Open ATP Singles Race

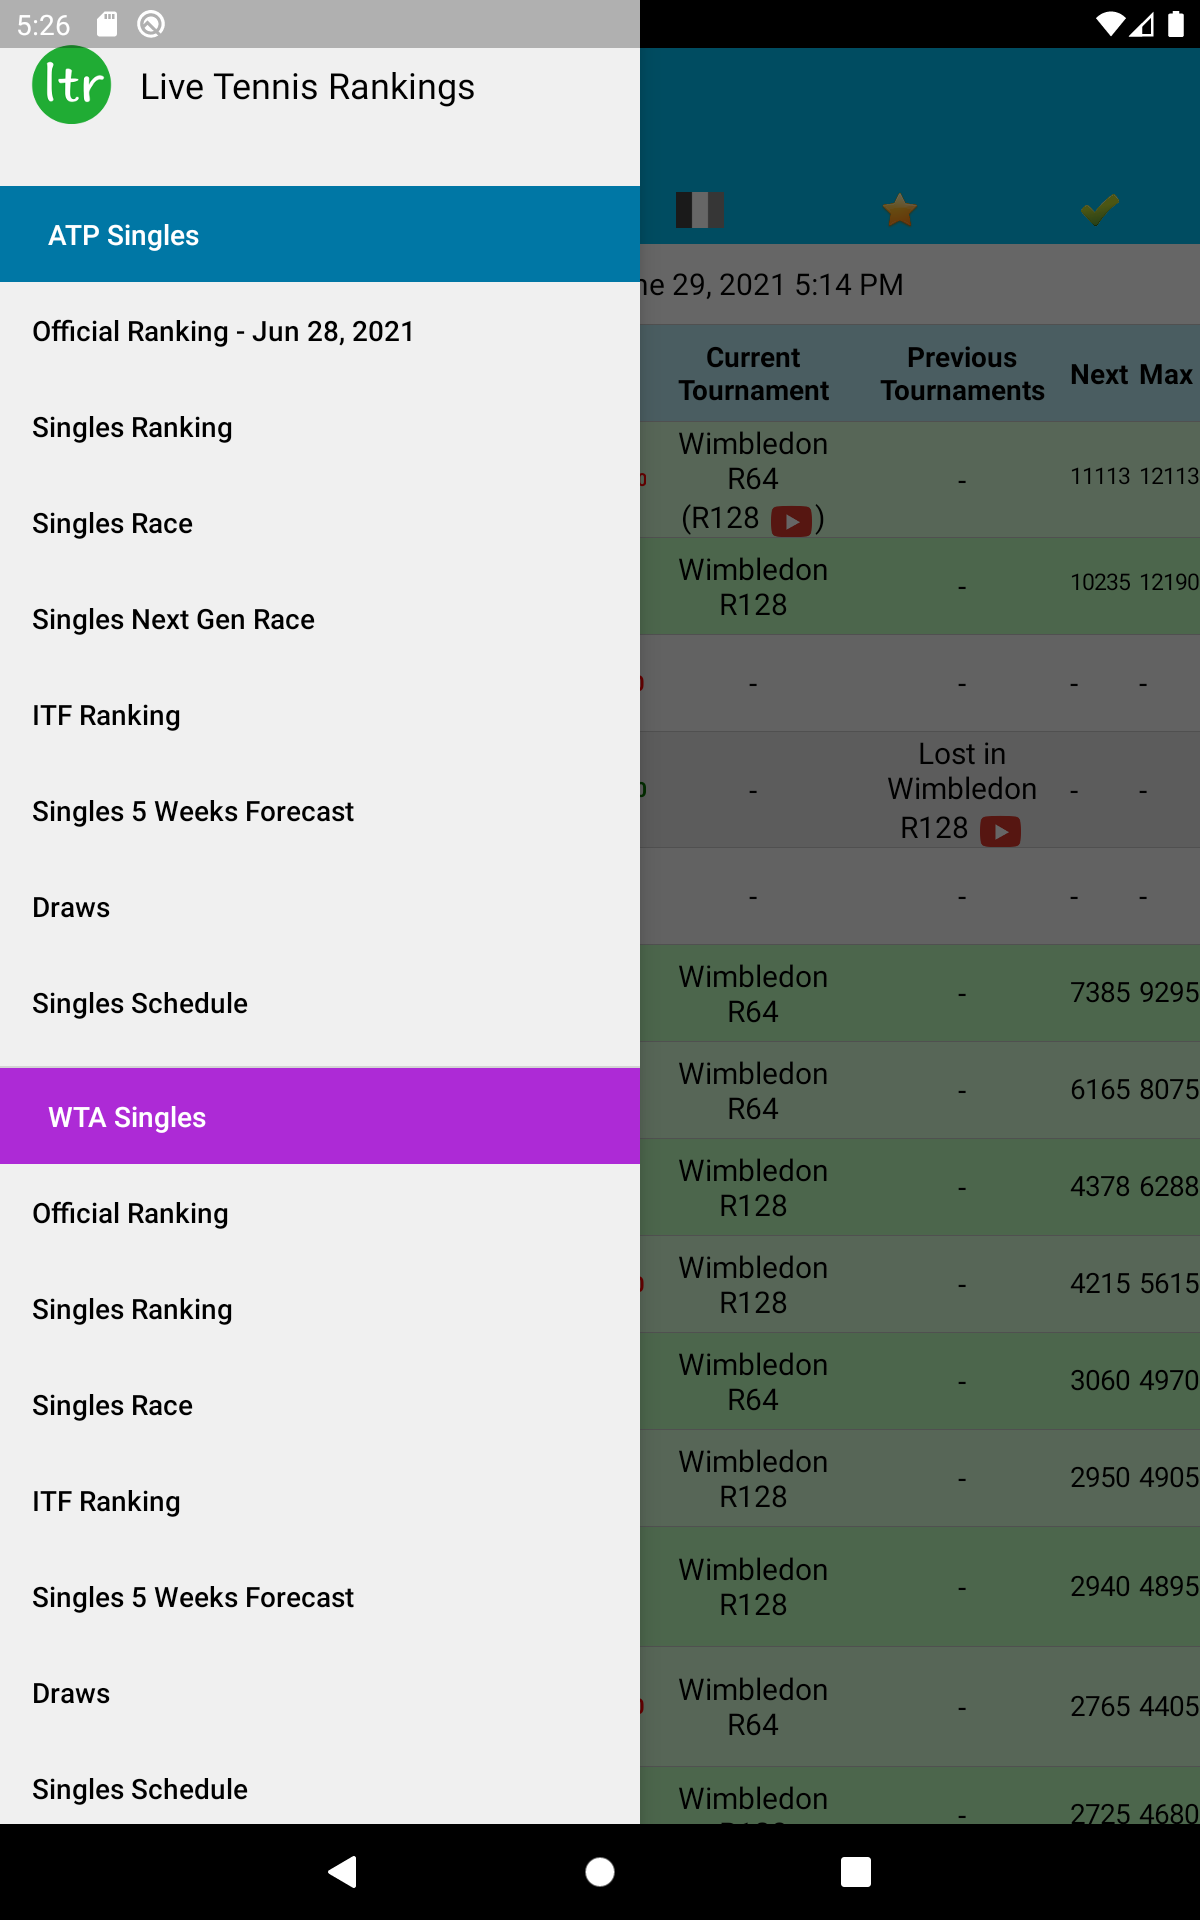(320, 523)
